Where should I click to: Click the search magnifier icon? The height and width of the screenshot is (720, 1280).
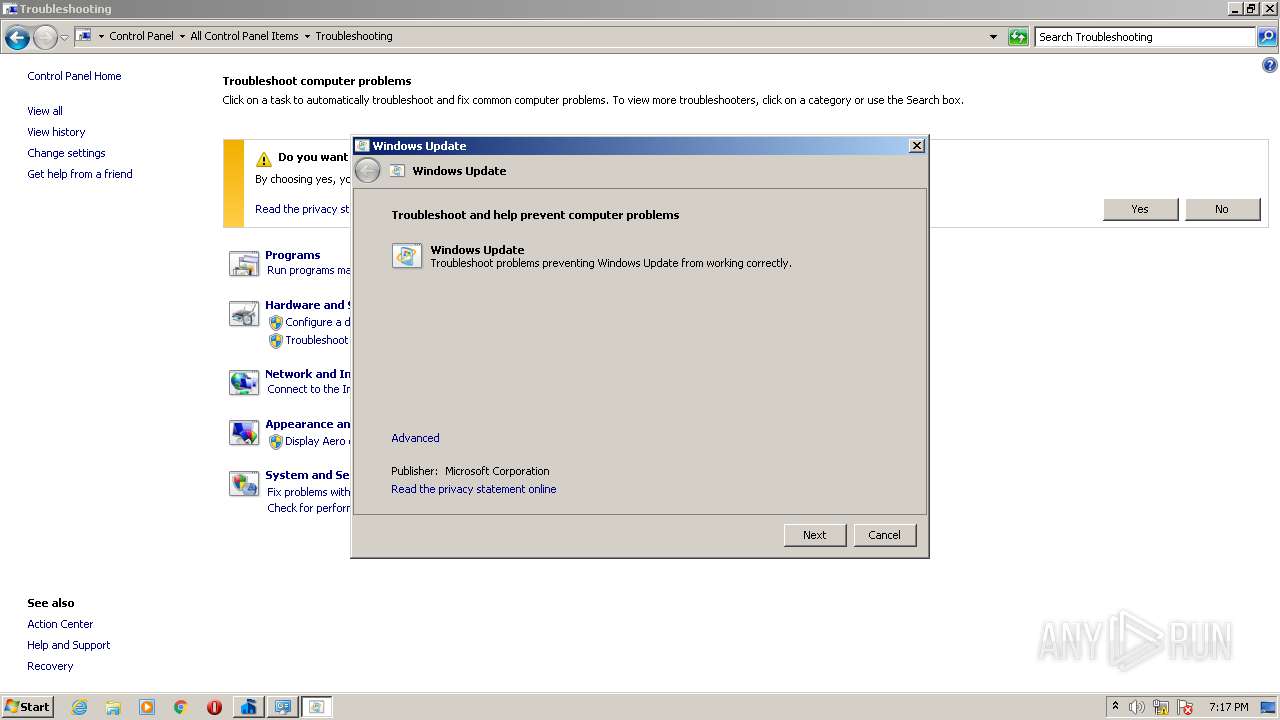(x=1266, y=37)
